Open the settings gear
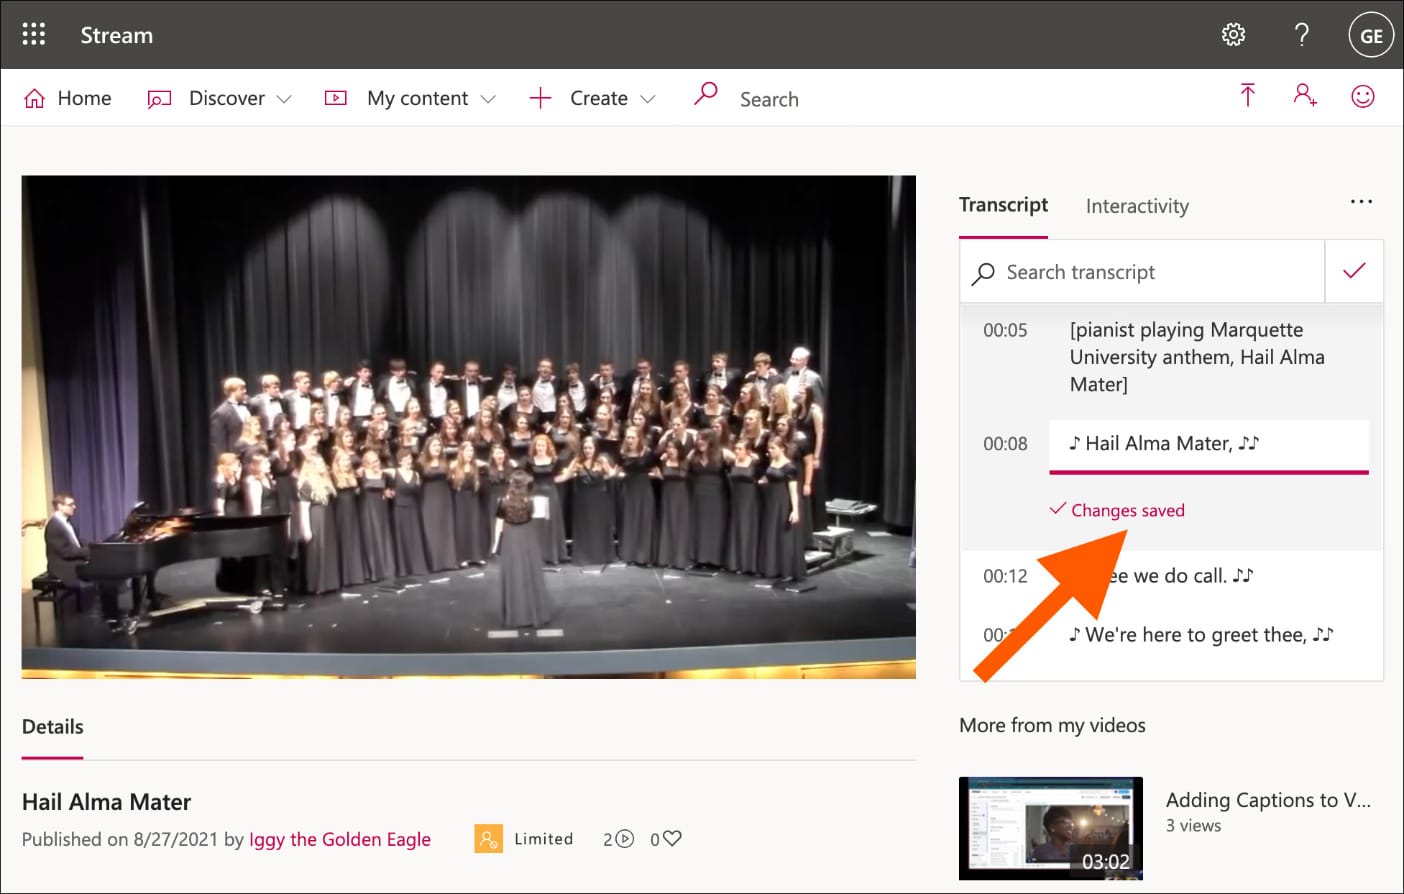1404x894 pixels. pyautogui.click(x=1233, y=35)
